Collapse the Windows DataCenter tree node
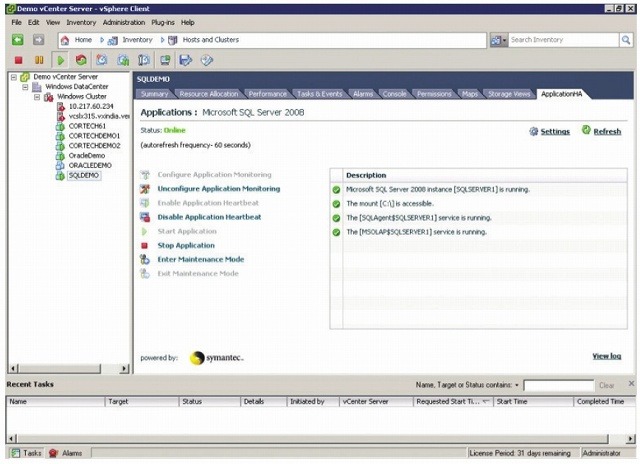640x464 pixels. point(25,87)
